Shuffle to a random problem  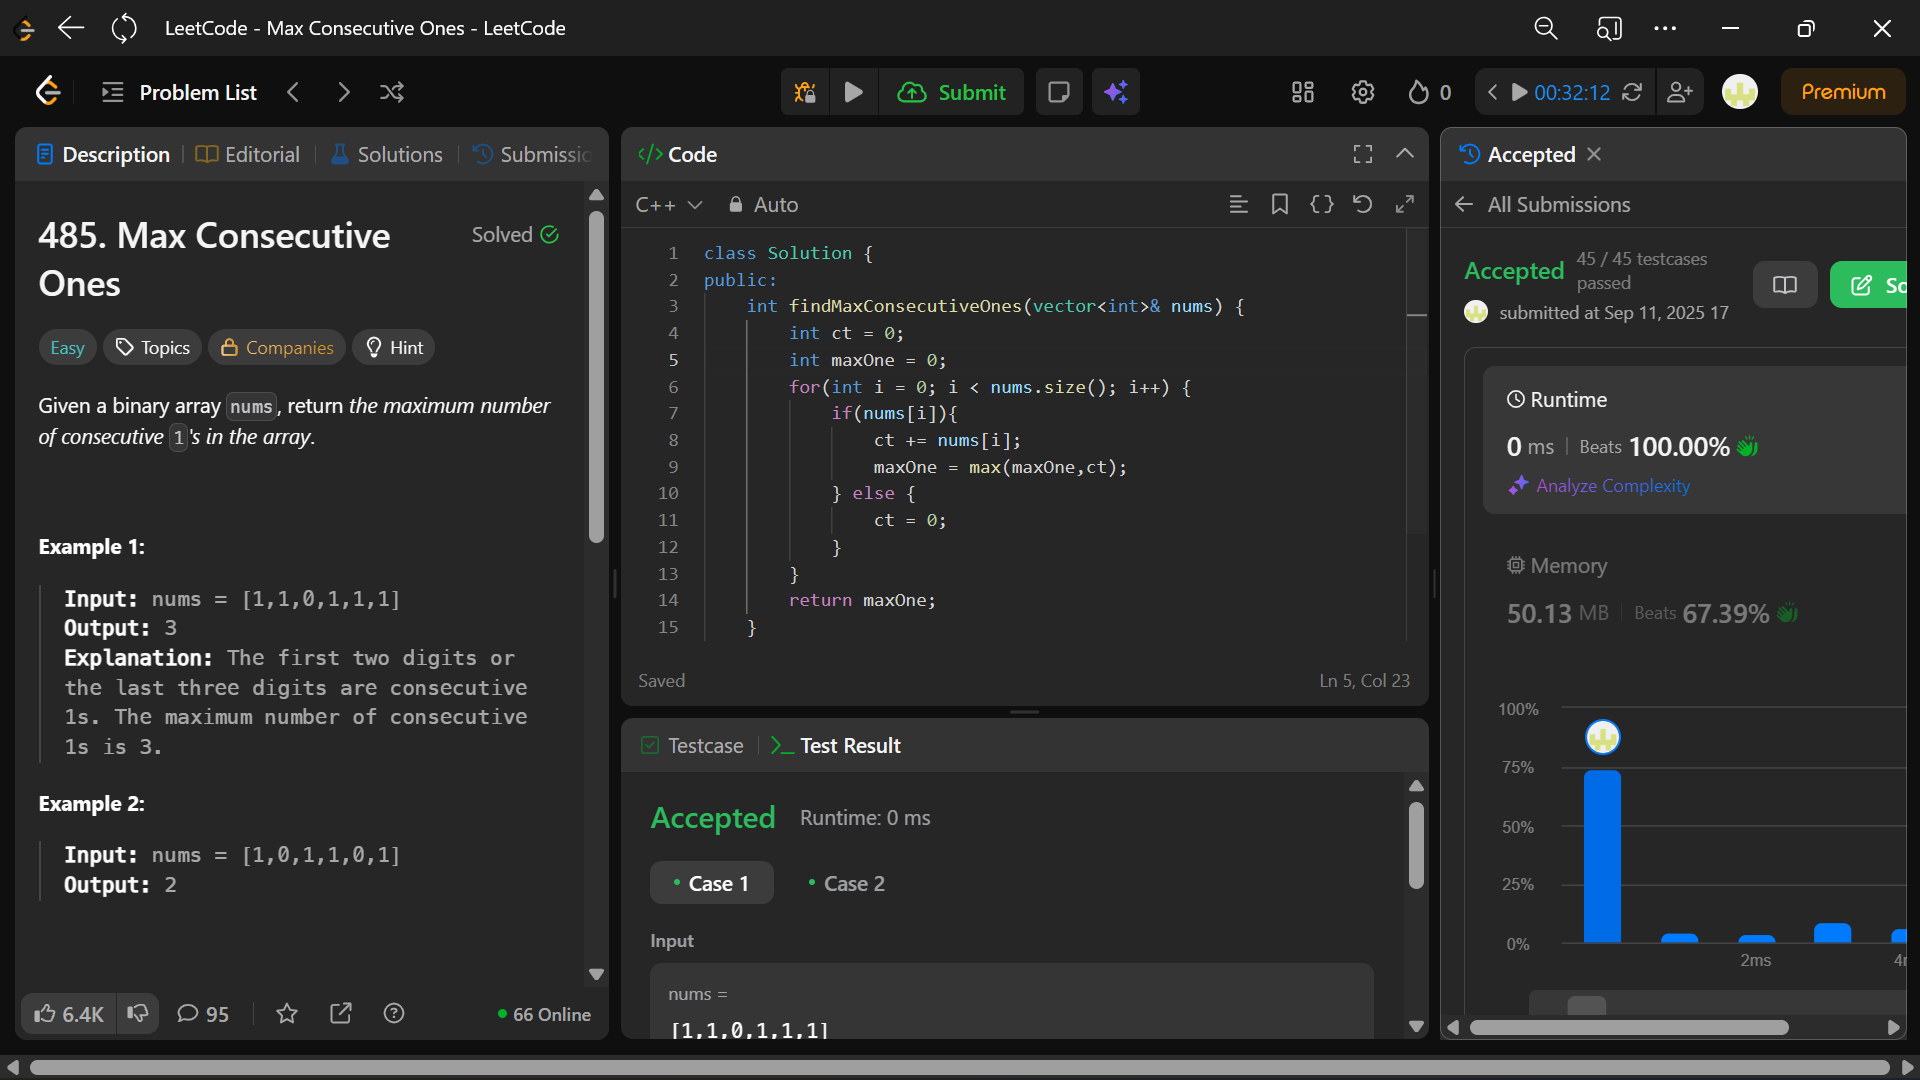[392, 92]
